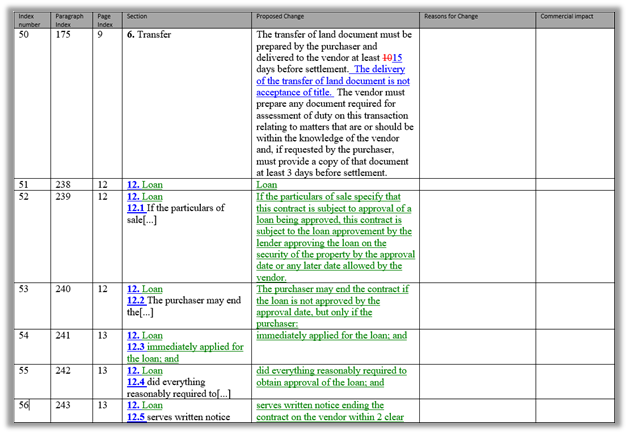Click paragraph index value 175

click(63, 35)
